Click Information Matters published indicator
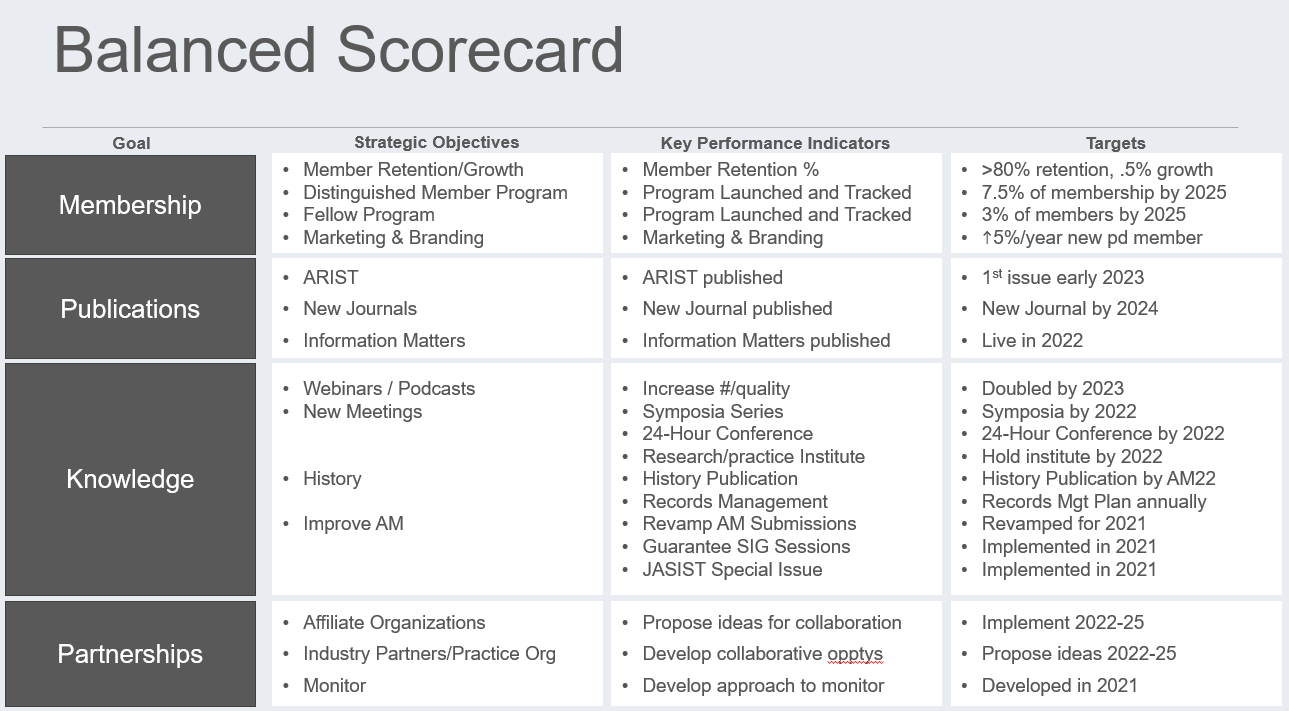 point(766,340)
